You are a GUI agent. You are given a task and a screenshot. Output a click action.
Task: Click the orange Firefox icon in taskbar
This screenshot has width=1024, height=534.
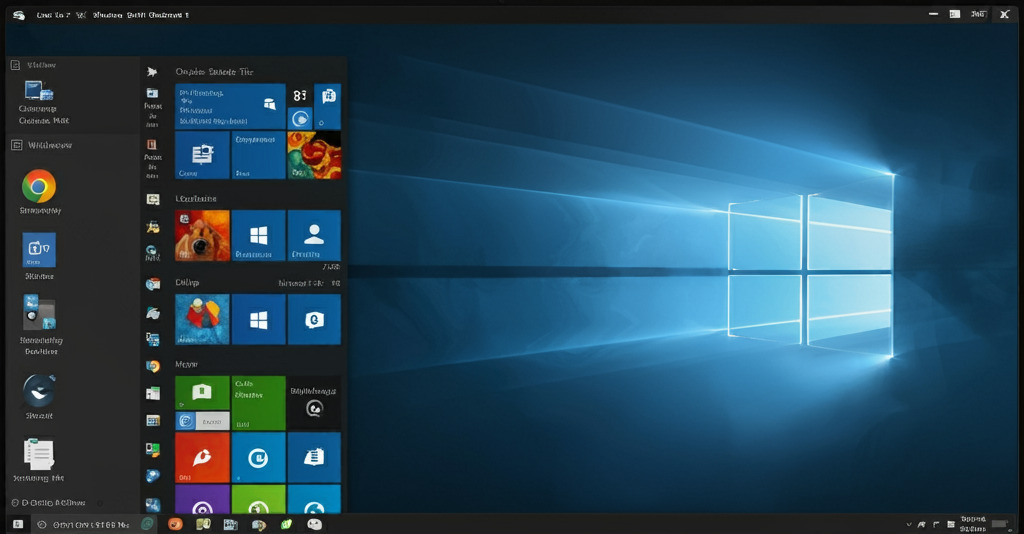pyautogui.click(x=176, y=524)
